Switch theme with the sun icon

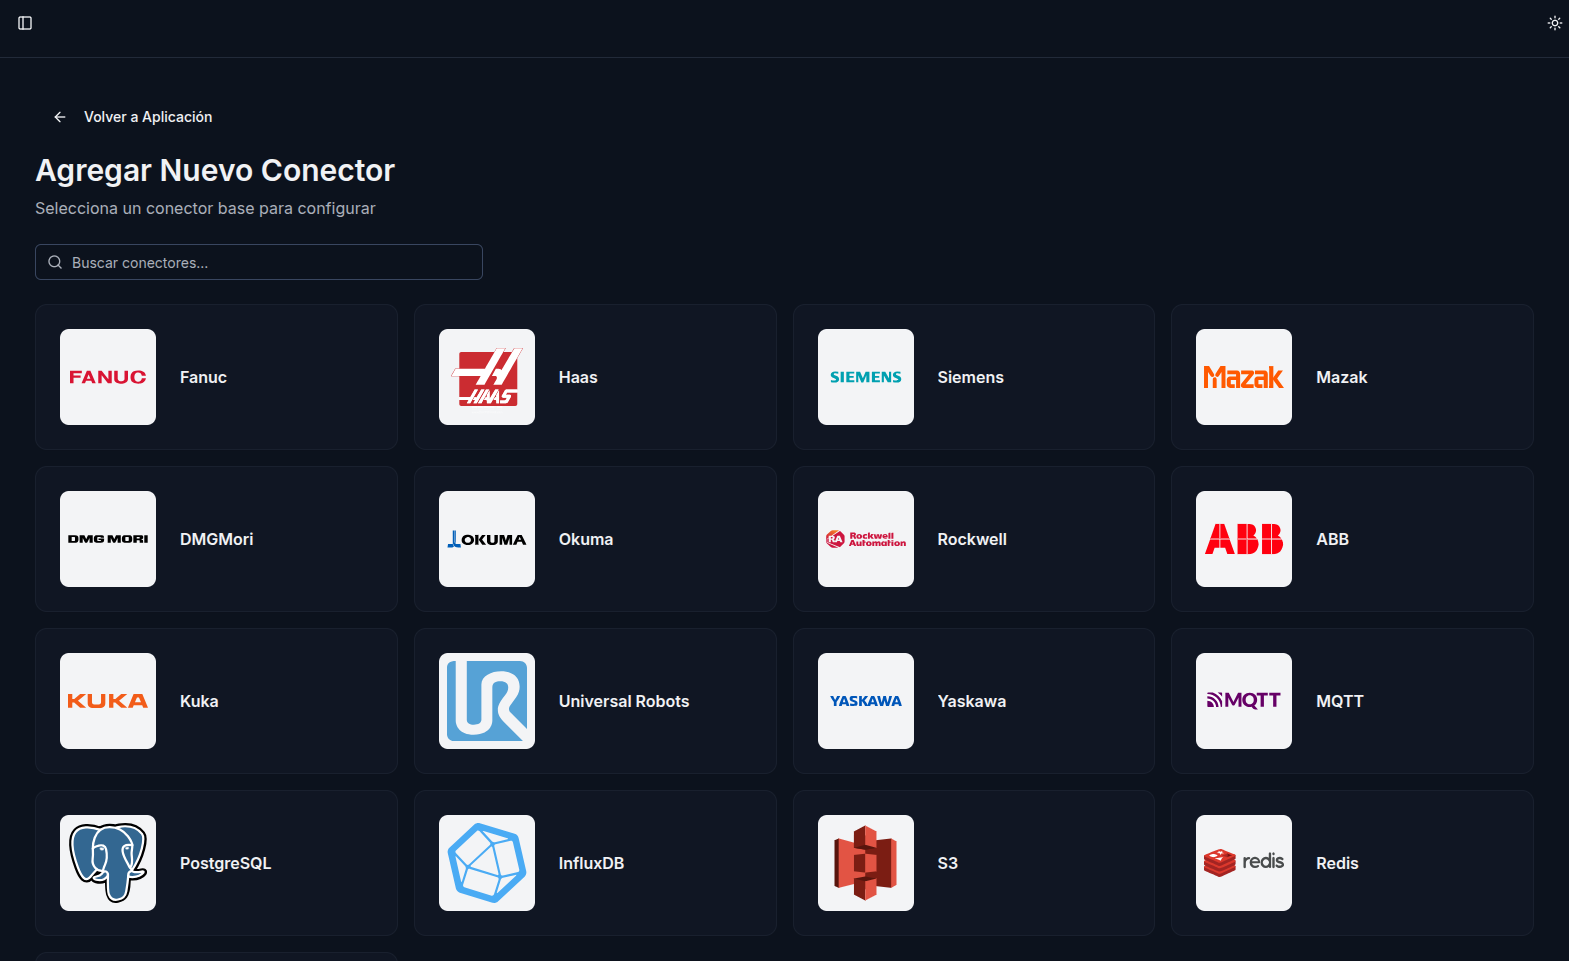click(1554, 23)
